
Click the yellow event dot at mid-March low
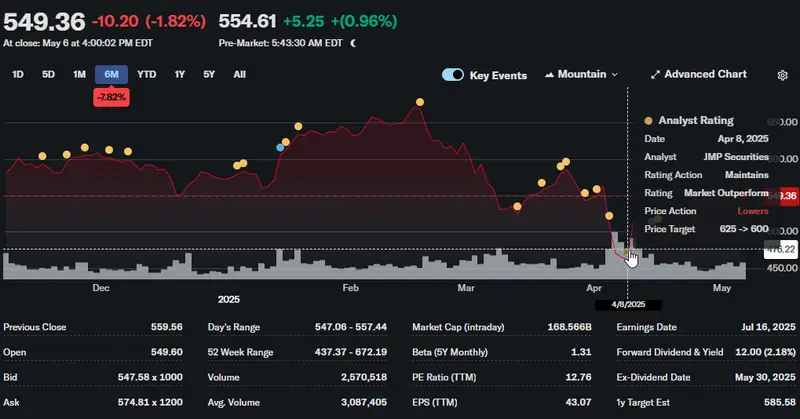coord(517,207)
